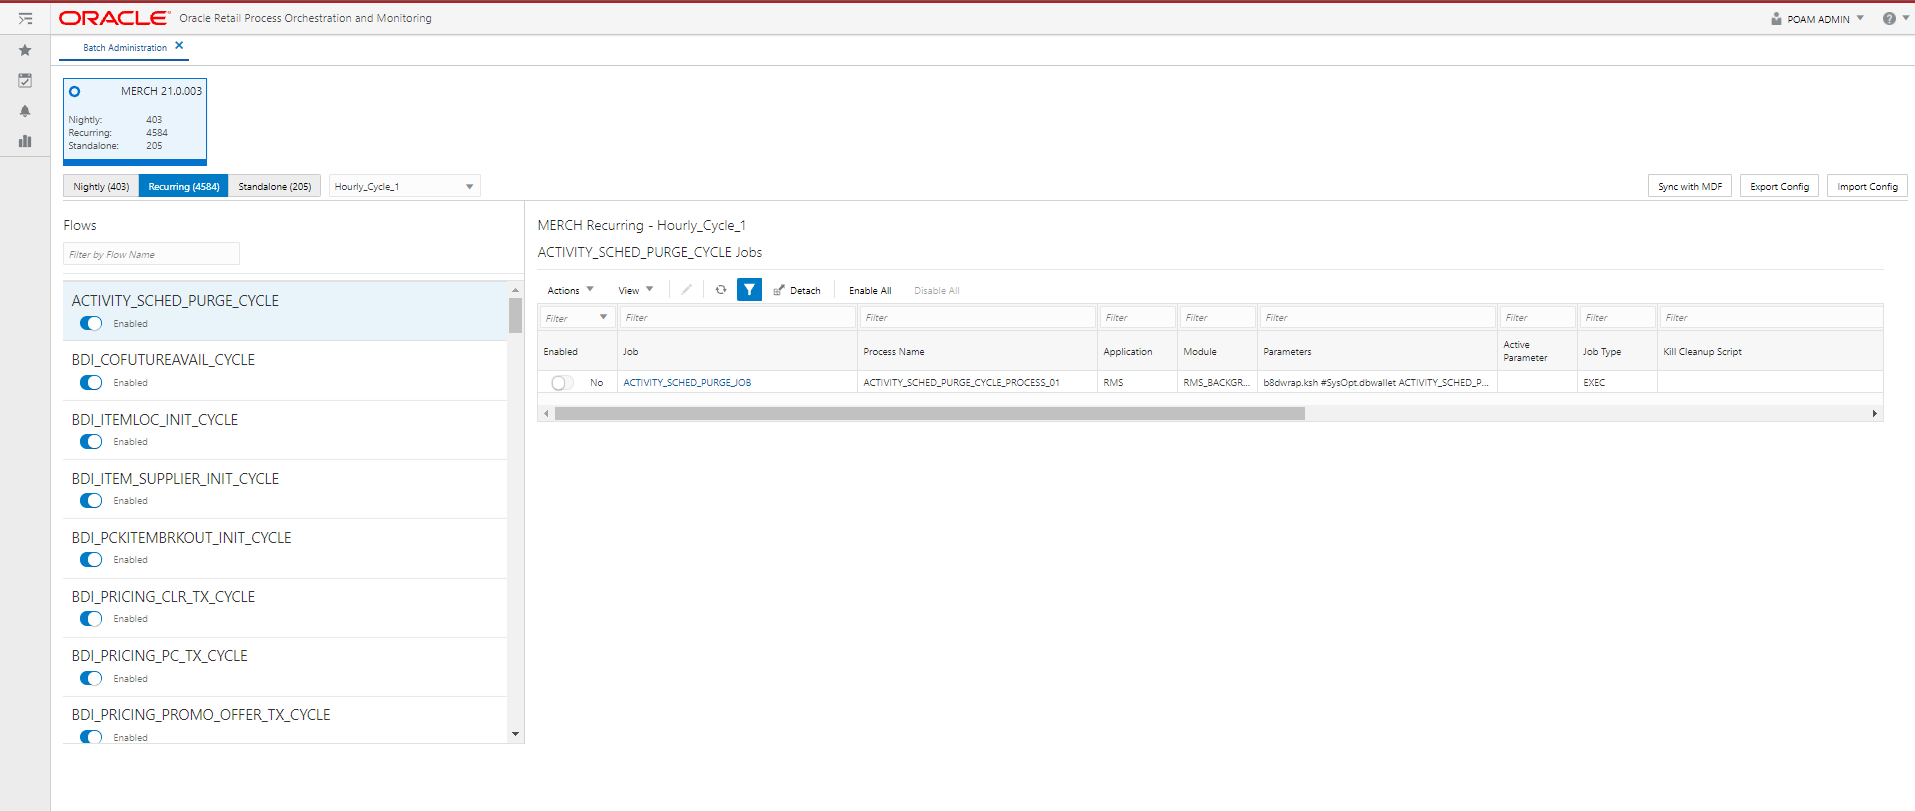
Task: Click Import Config button
Action: [x=1867, y=186]
